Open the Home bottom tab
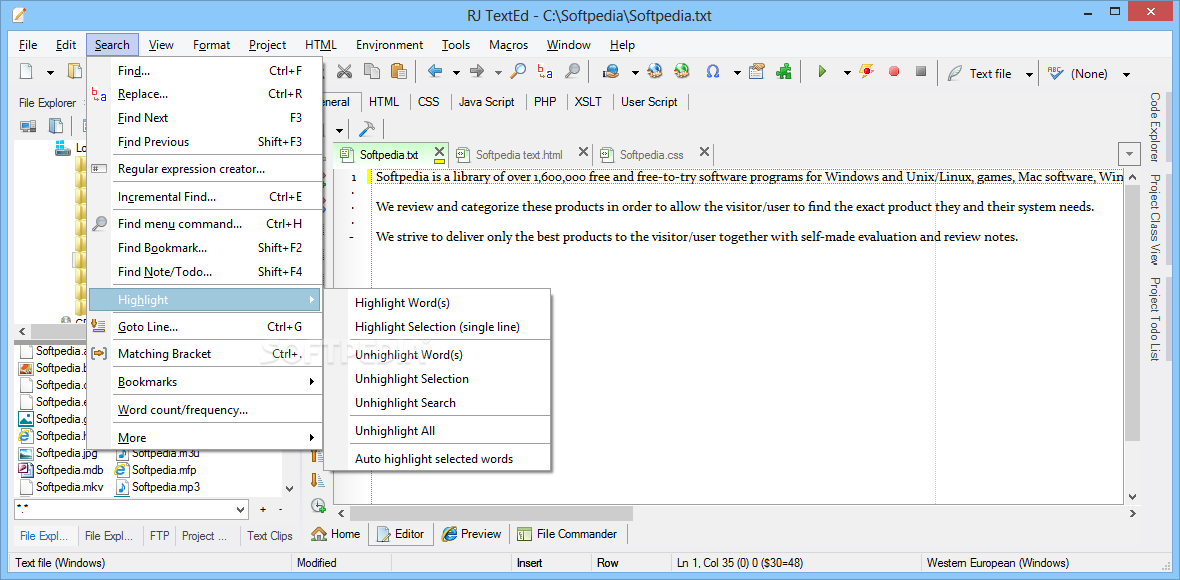Screen dimensions: 1180x580 coord(336,534)
